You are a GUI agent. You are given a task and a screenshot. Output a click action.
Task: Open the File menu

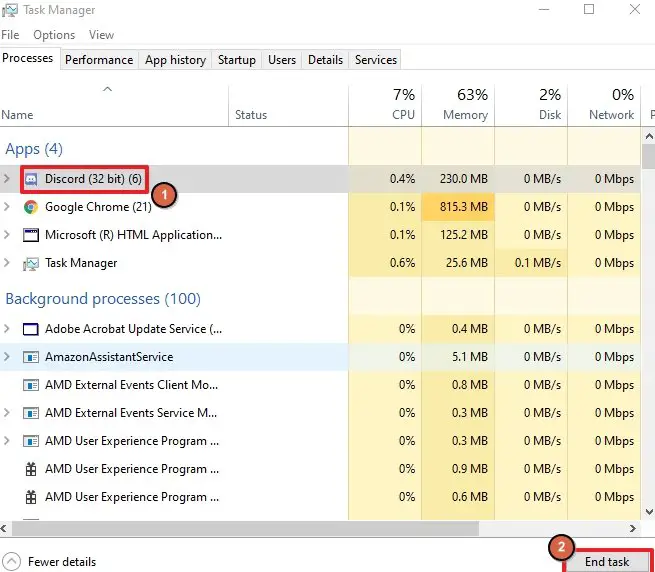[10, 35]
